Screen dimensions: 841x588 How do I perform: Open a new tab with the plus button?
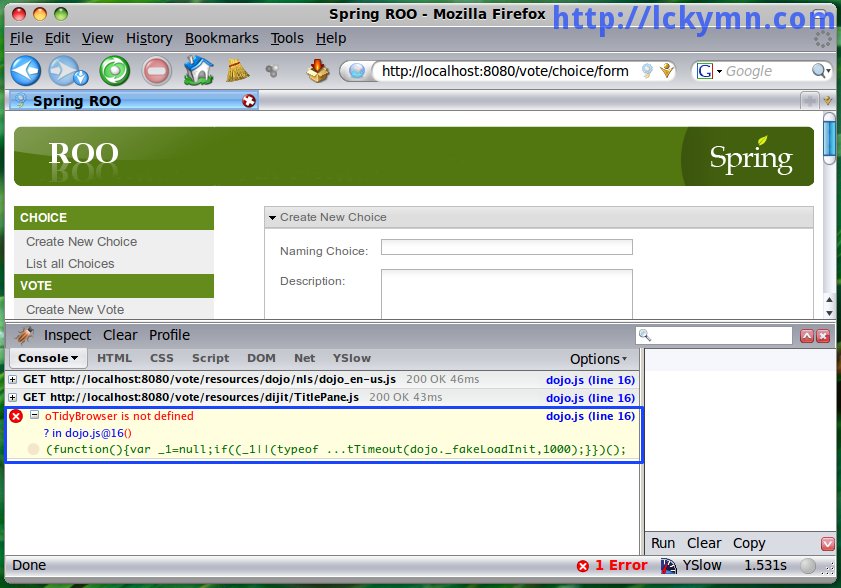point(809,100)
